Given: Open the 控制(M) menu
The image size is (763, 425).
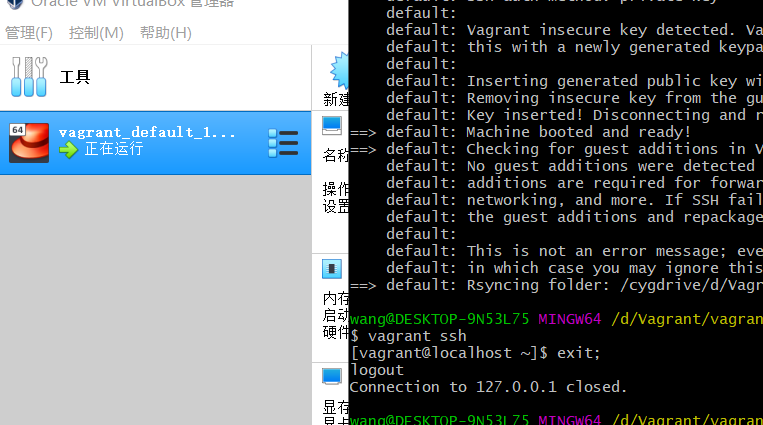Looking at the screenshot, I should pyautogui.click(x=96, y=33).
